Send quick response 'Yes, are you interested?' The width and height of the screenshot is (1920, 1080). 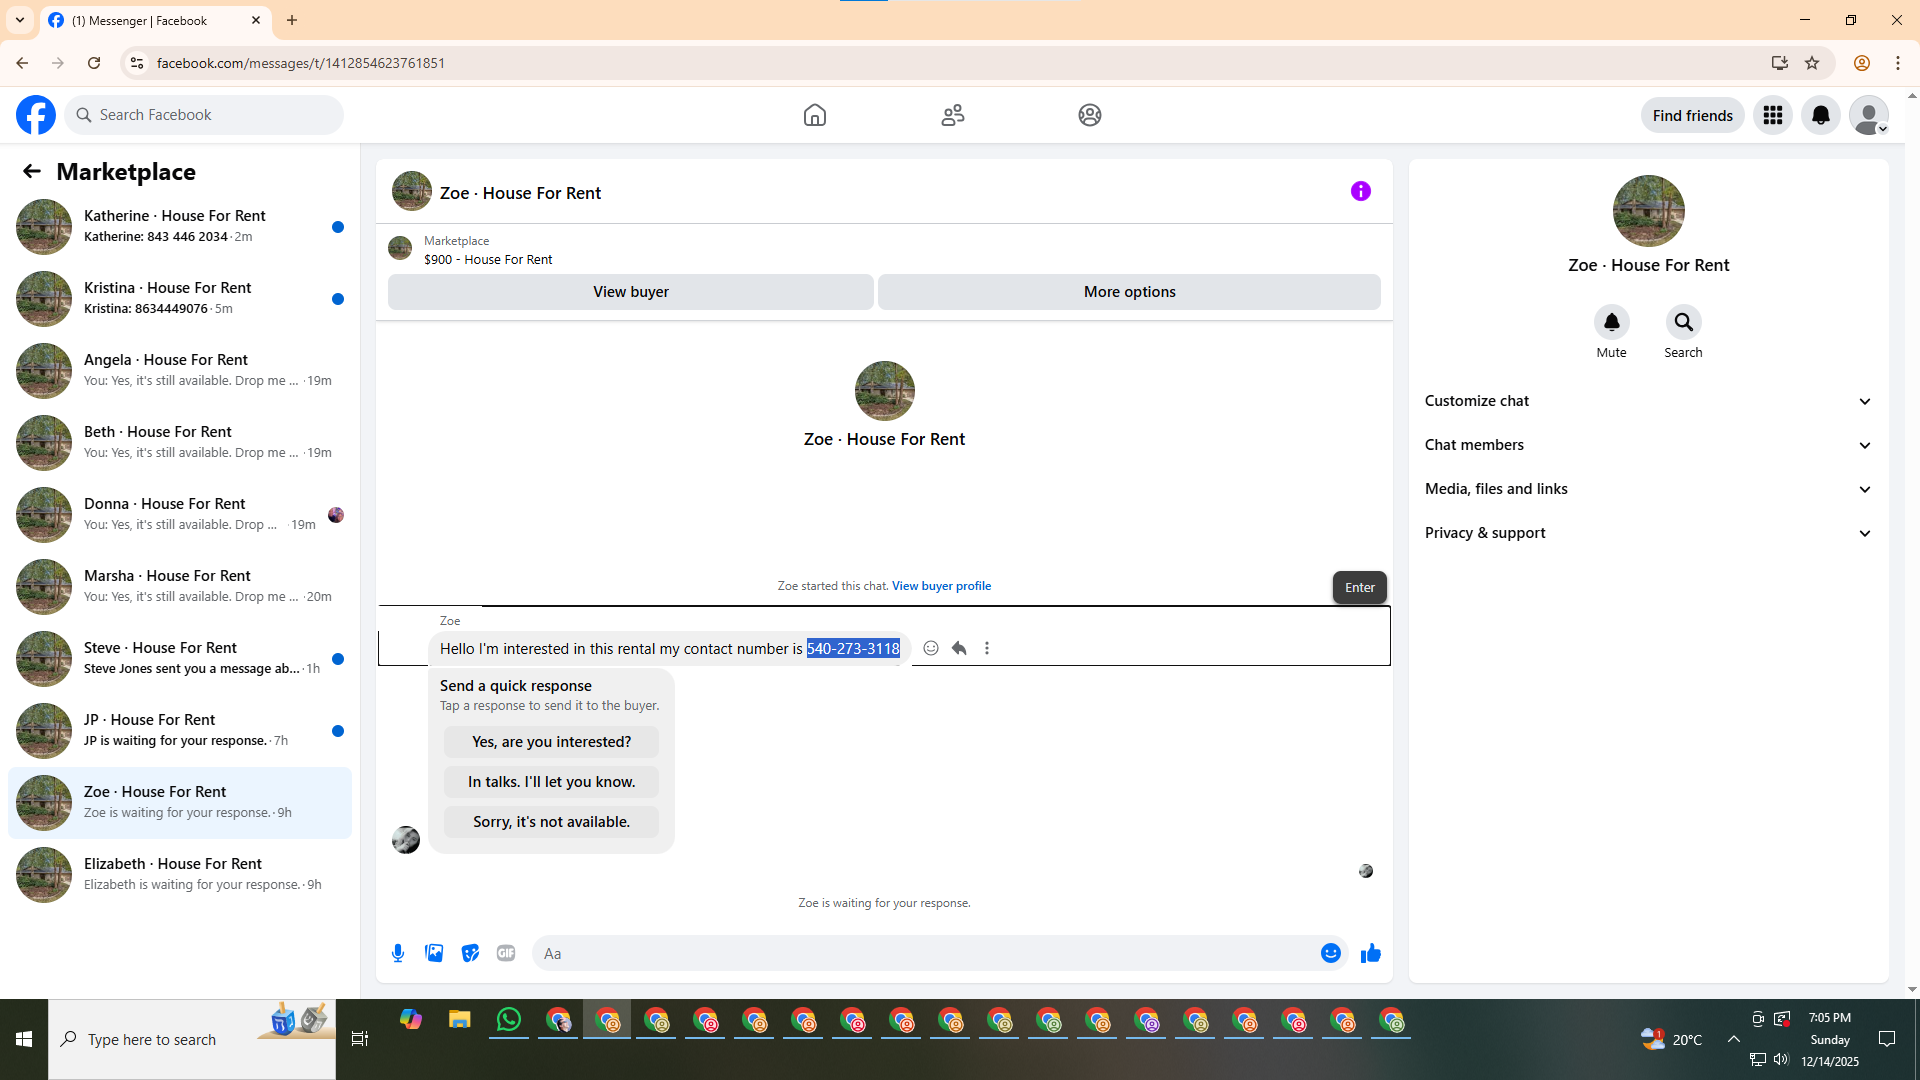(551, 742)
